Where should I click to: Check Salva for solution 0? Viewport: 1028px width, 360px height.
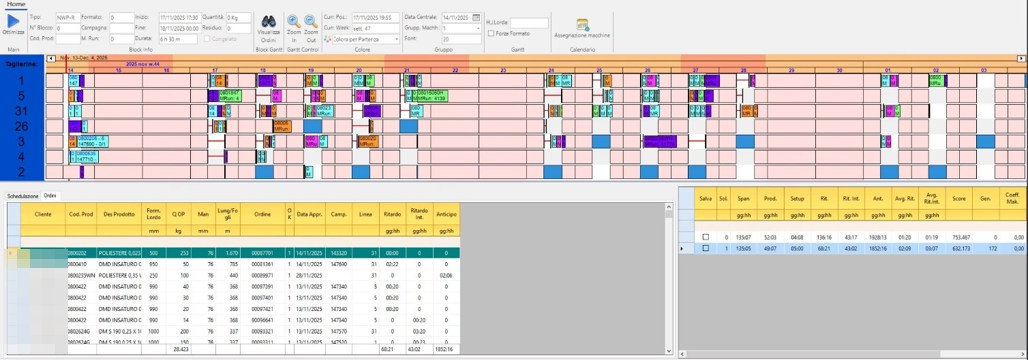(705, 237)
